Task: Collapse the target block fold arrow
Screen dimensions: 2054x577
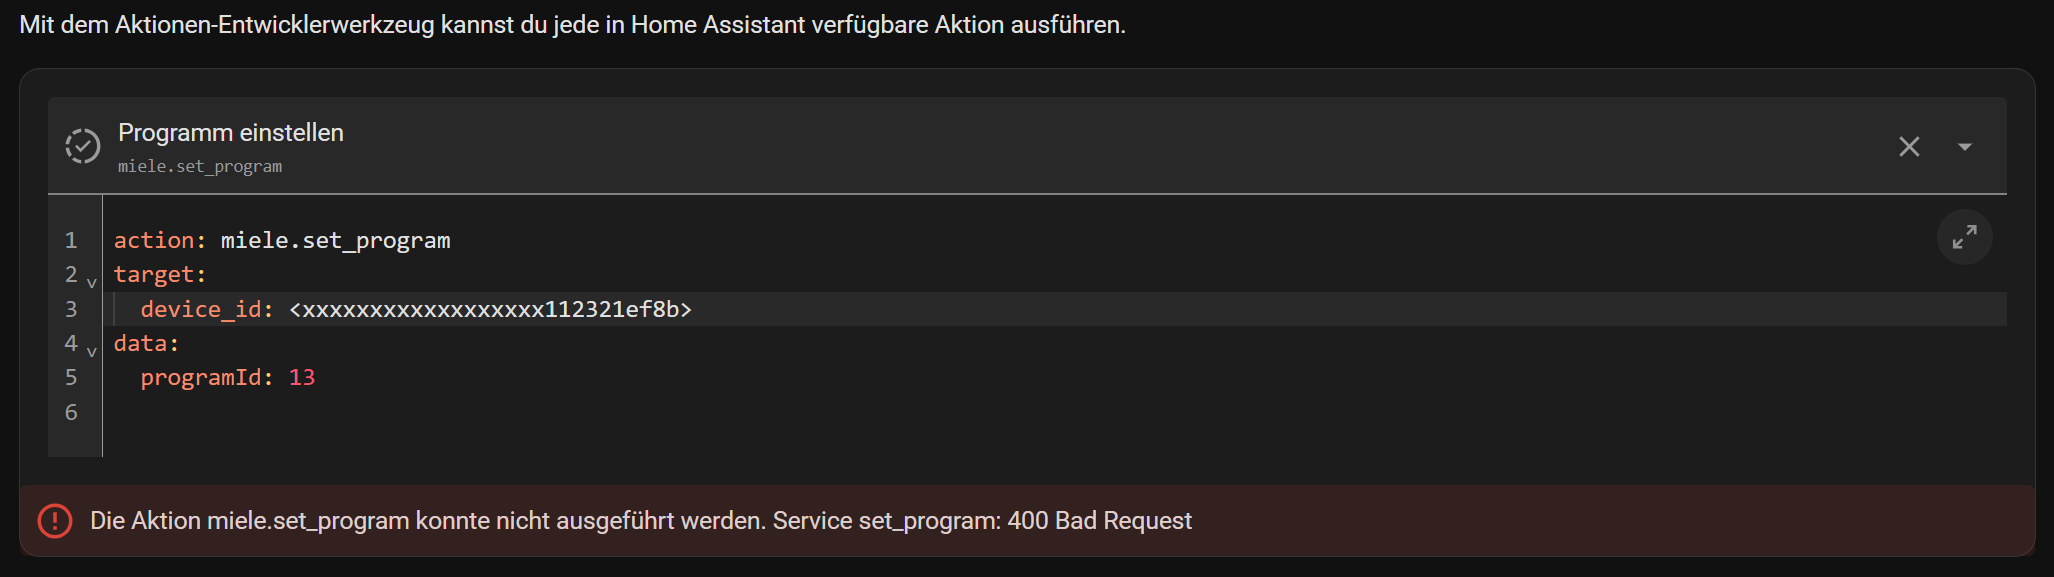Action: pos(92,283)
